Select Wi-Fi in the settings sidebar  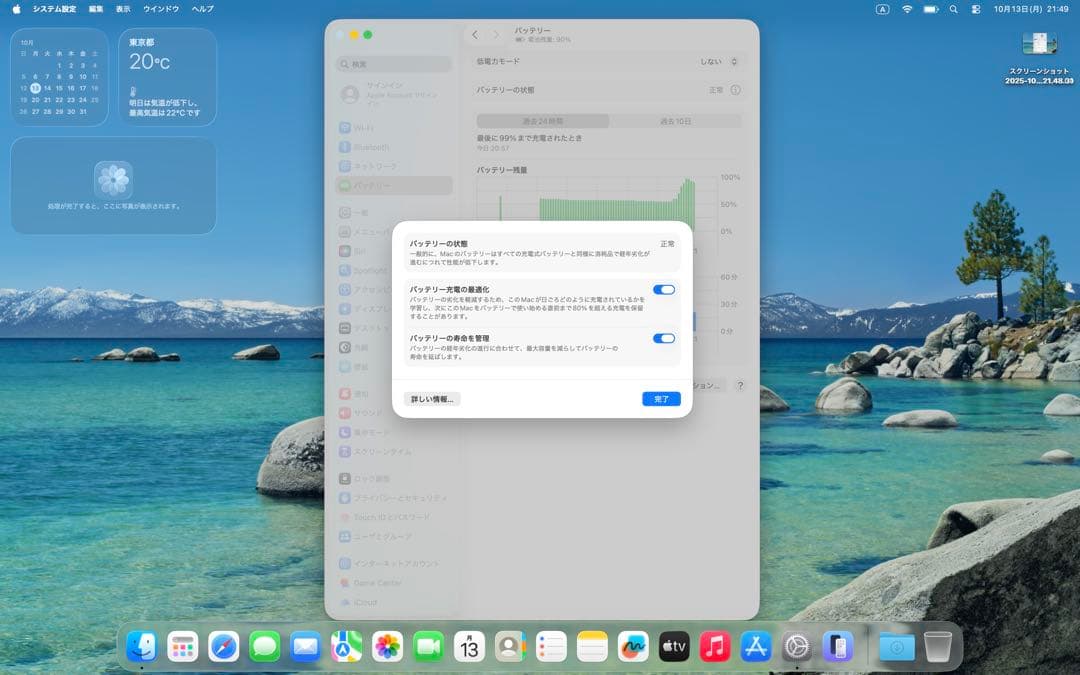(375, 127)
